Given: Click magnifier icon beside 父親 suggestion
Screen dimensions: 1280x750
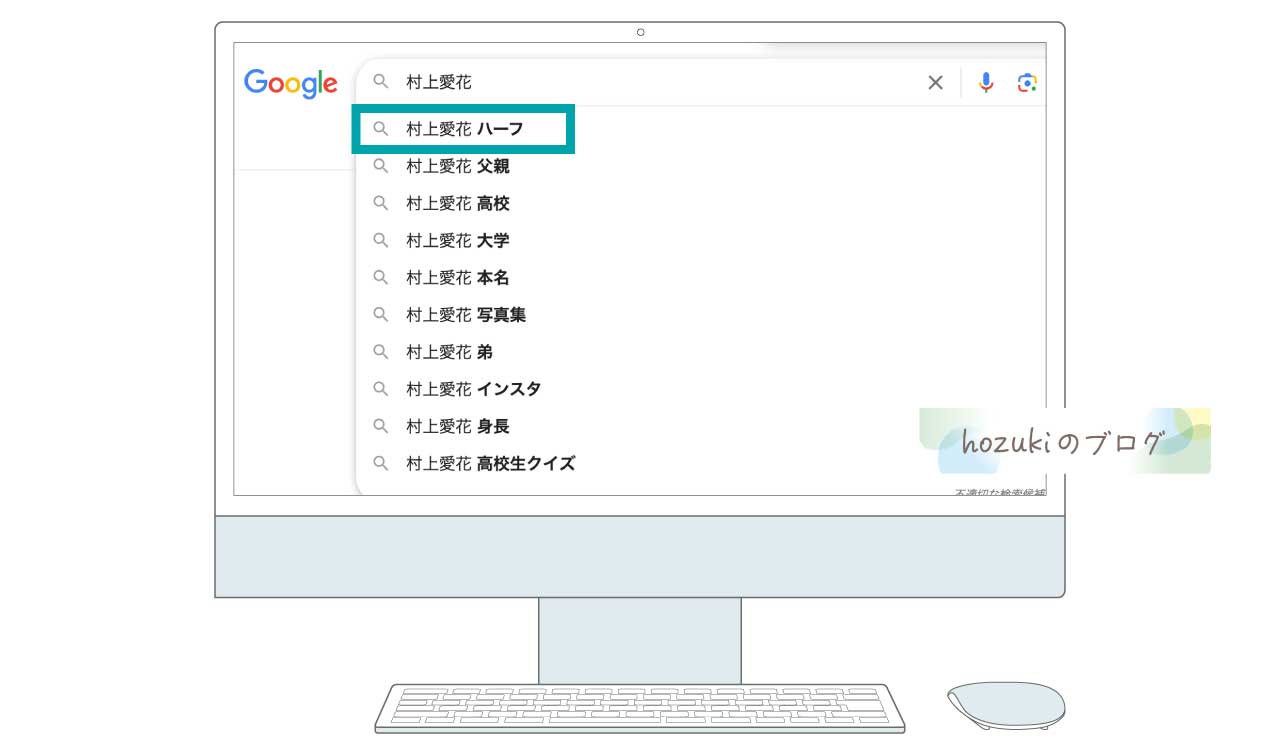Looking at the screenshot, I should click(x=380, y=166).
